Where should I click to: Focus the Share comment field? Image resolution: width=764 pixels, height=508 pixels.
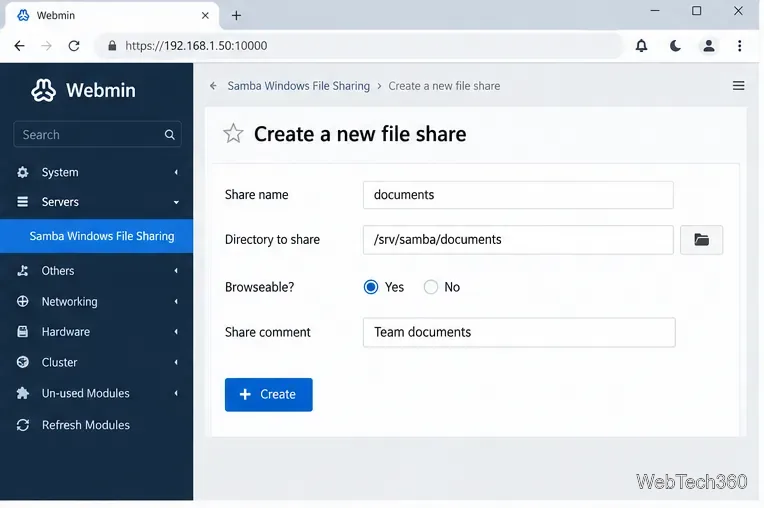click(x=519, y=332)
